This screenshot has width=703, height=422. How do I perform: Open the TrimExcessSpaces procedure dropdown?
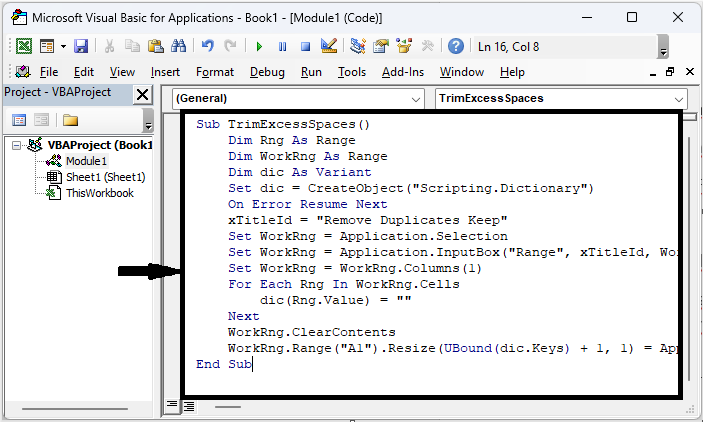point(679,99)
